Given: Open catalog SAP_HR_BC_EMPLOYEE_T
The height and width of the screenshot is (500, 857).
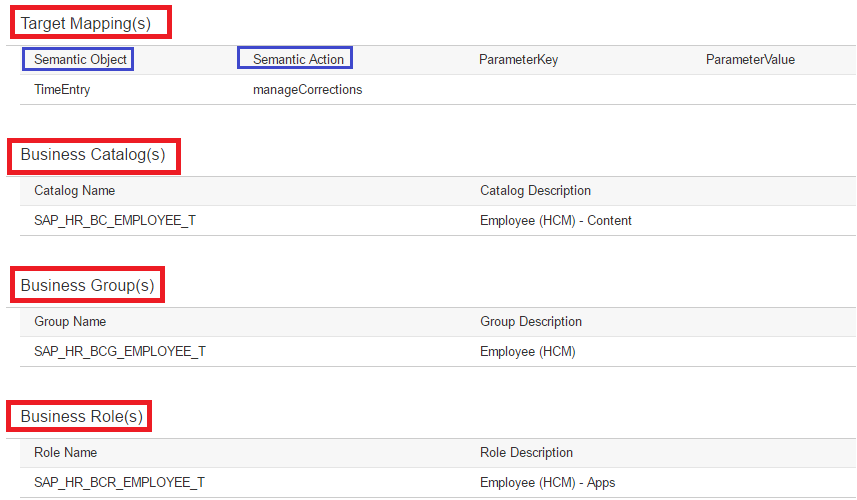Looking at the screenshot, I should pyautogui.click(x=115, y=221).
